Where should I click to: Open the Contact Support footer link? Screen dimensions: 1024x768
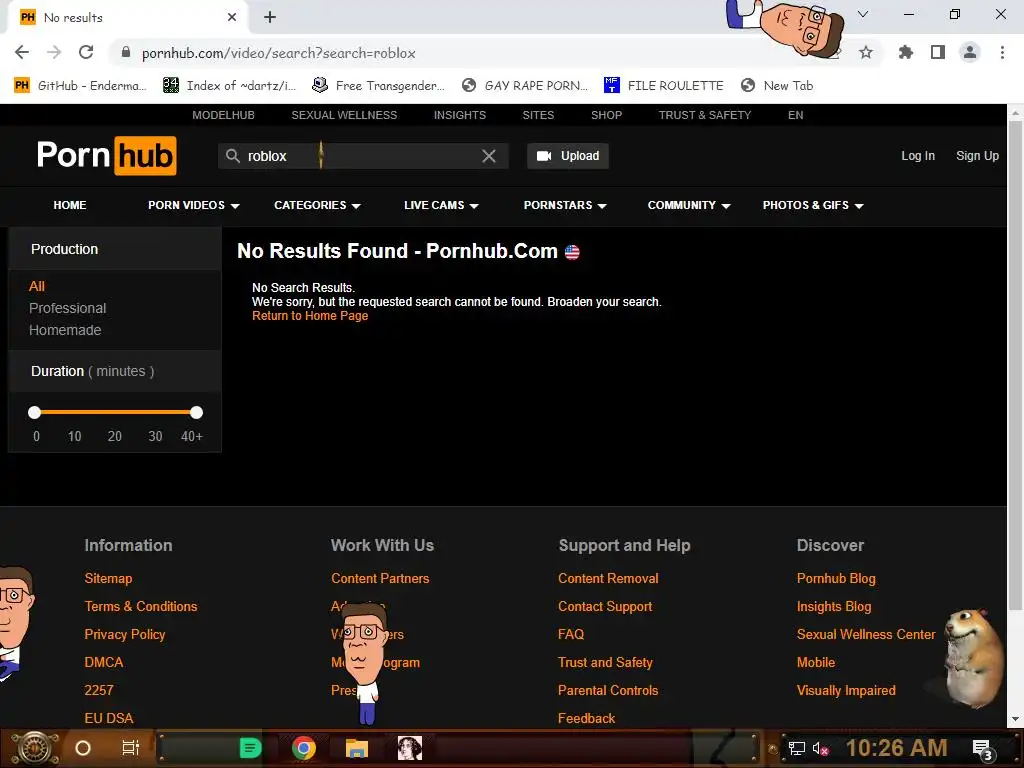pyautogui.click(x=605, y=607)
